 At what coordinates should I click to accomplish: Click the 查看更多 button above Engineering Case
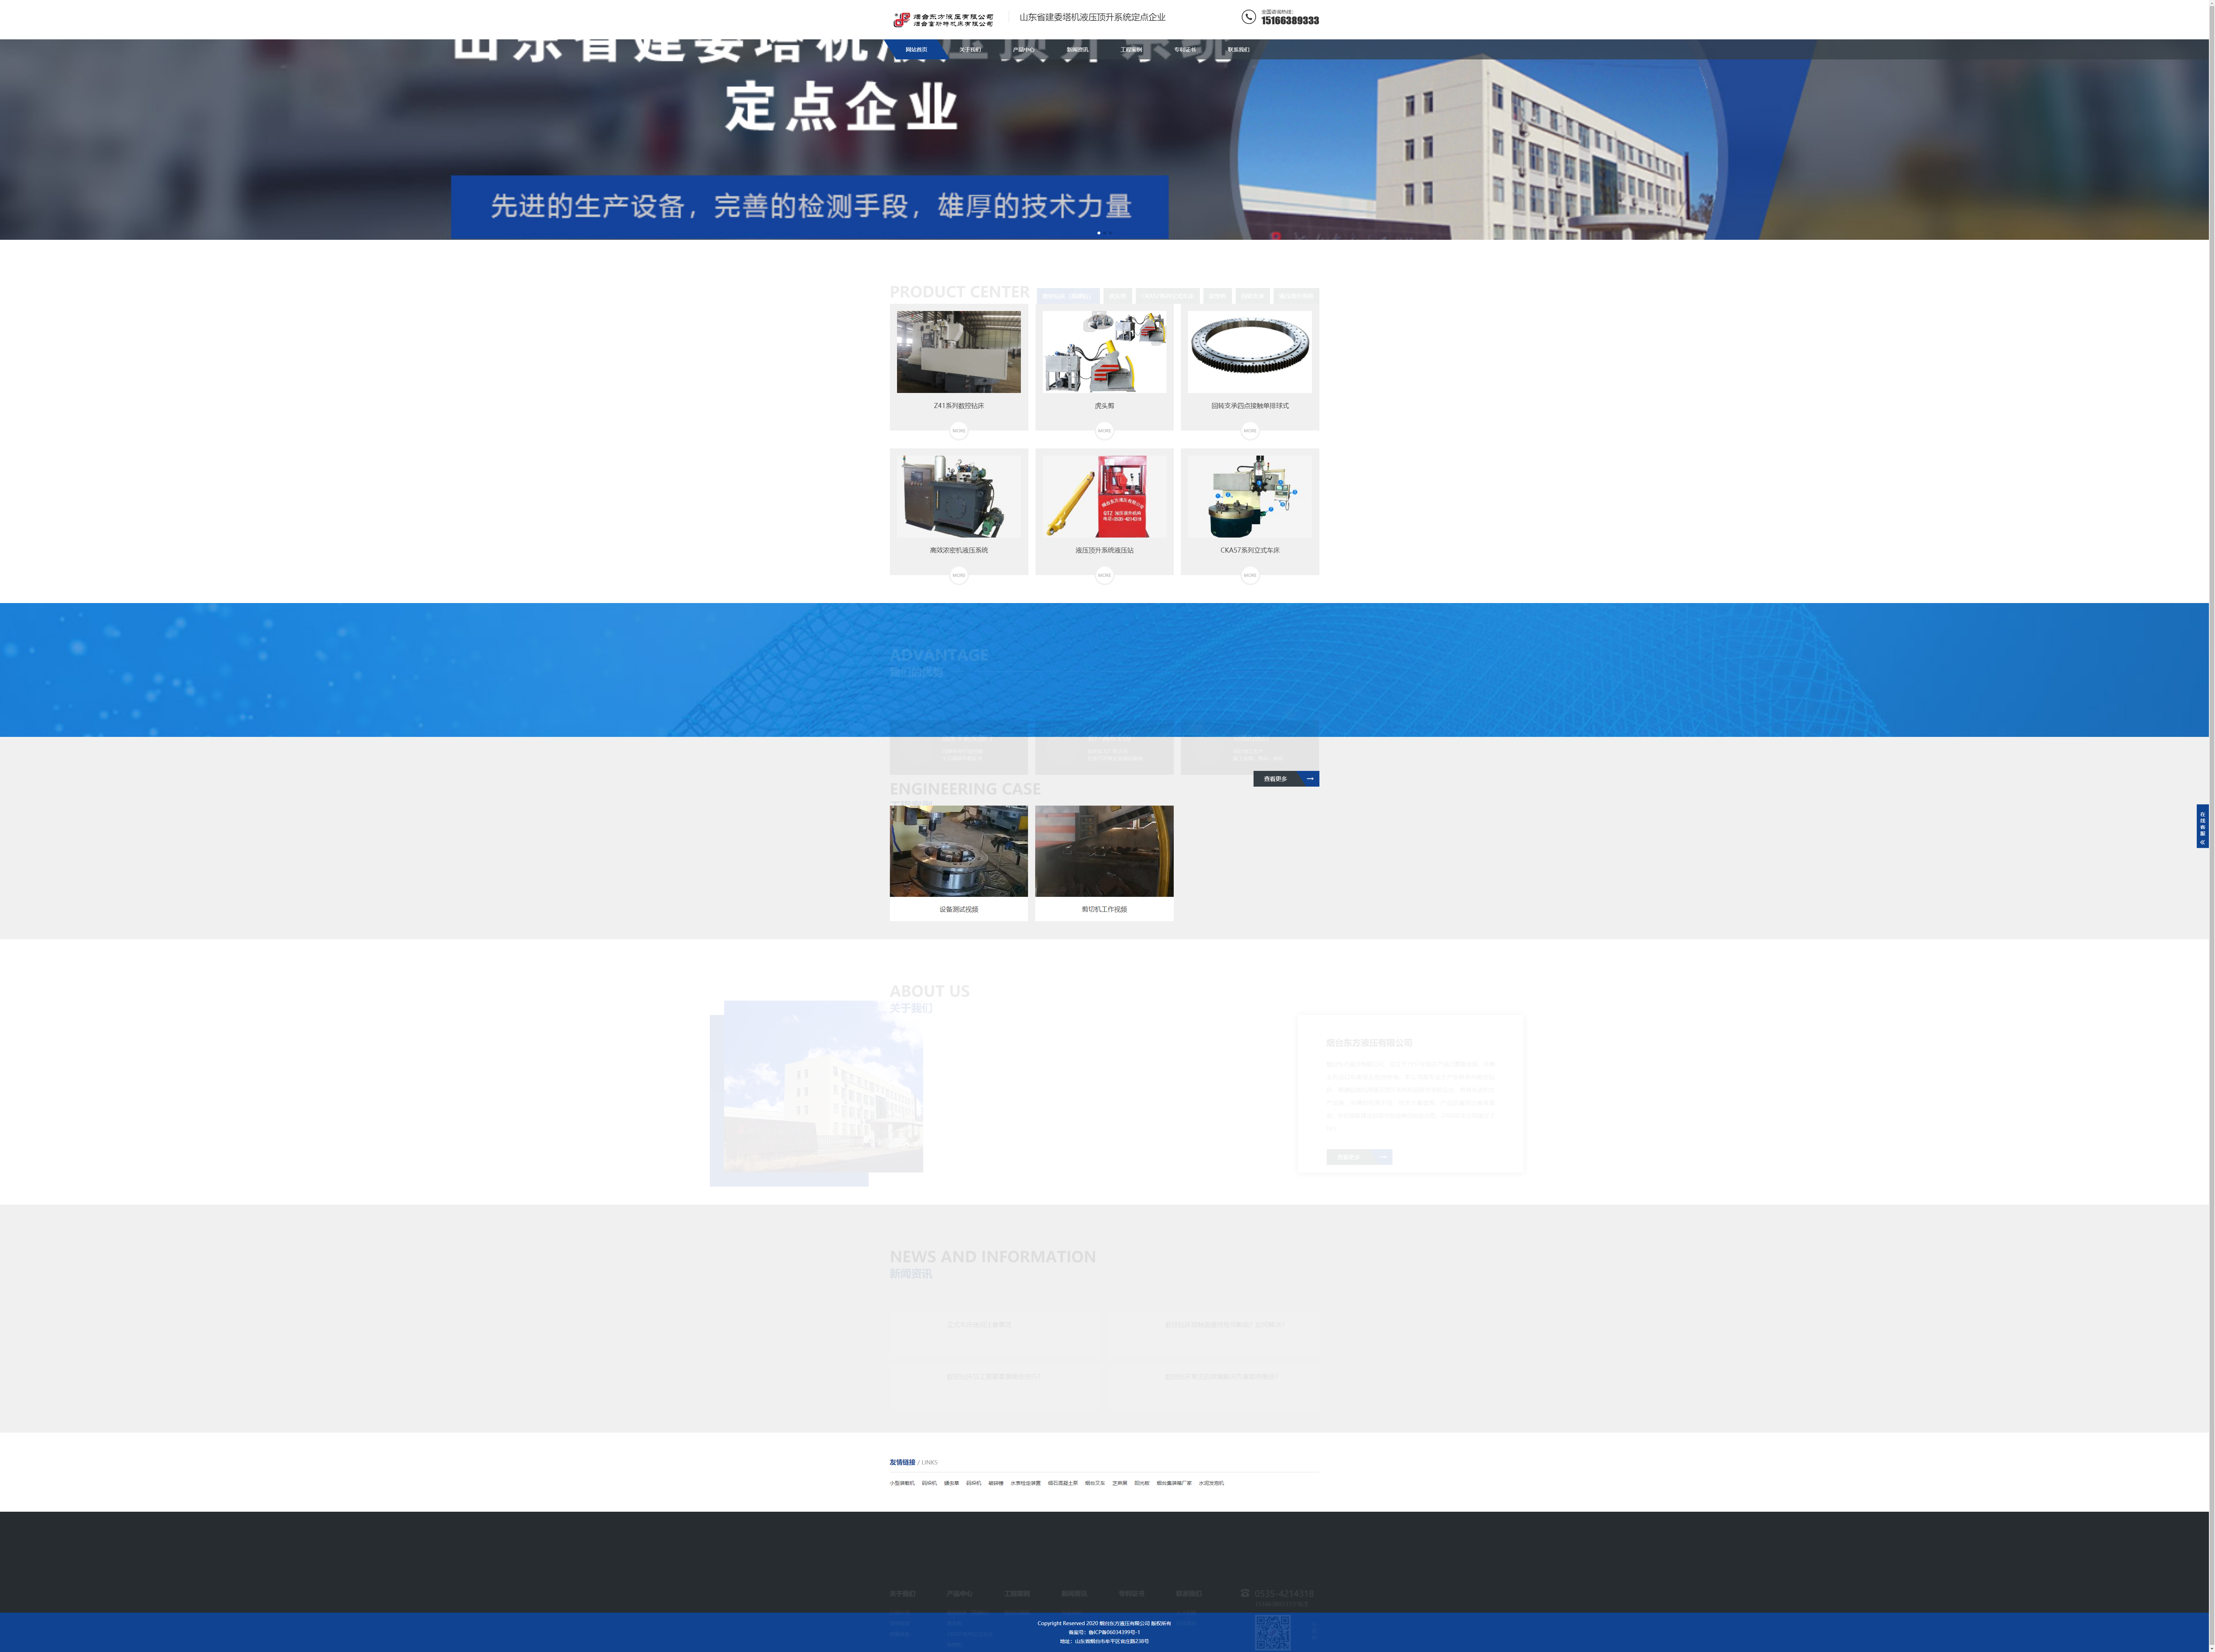coord(1286,779)
